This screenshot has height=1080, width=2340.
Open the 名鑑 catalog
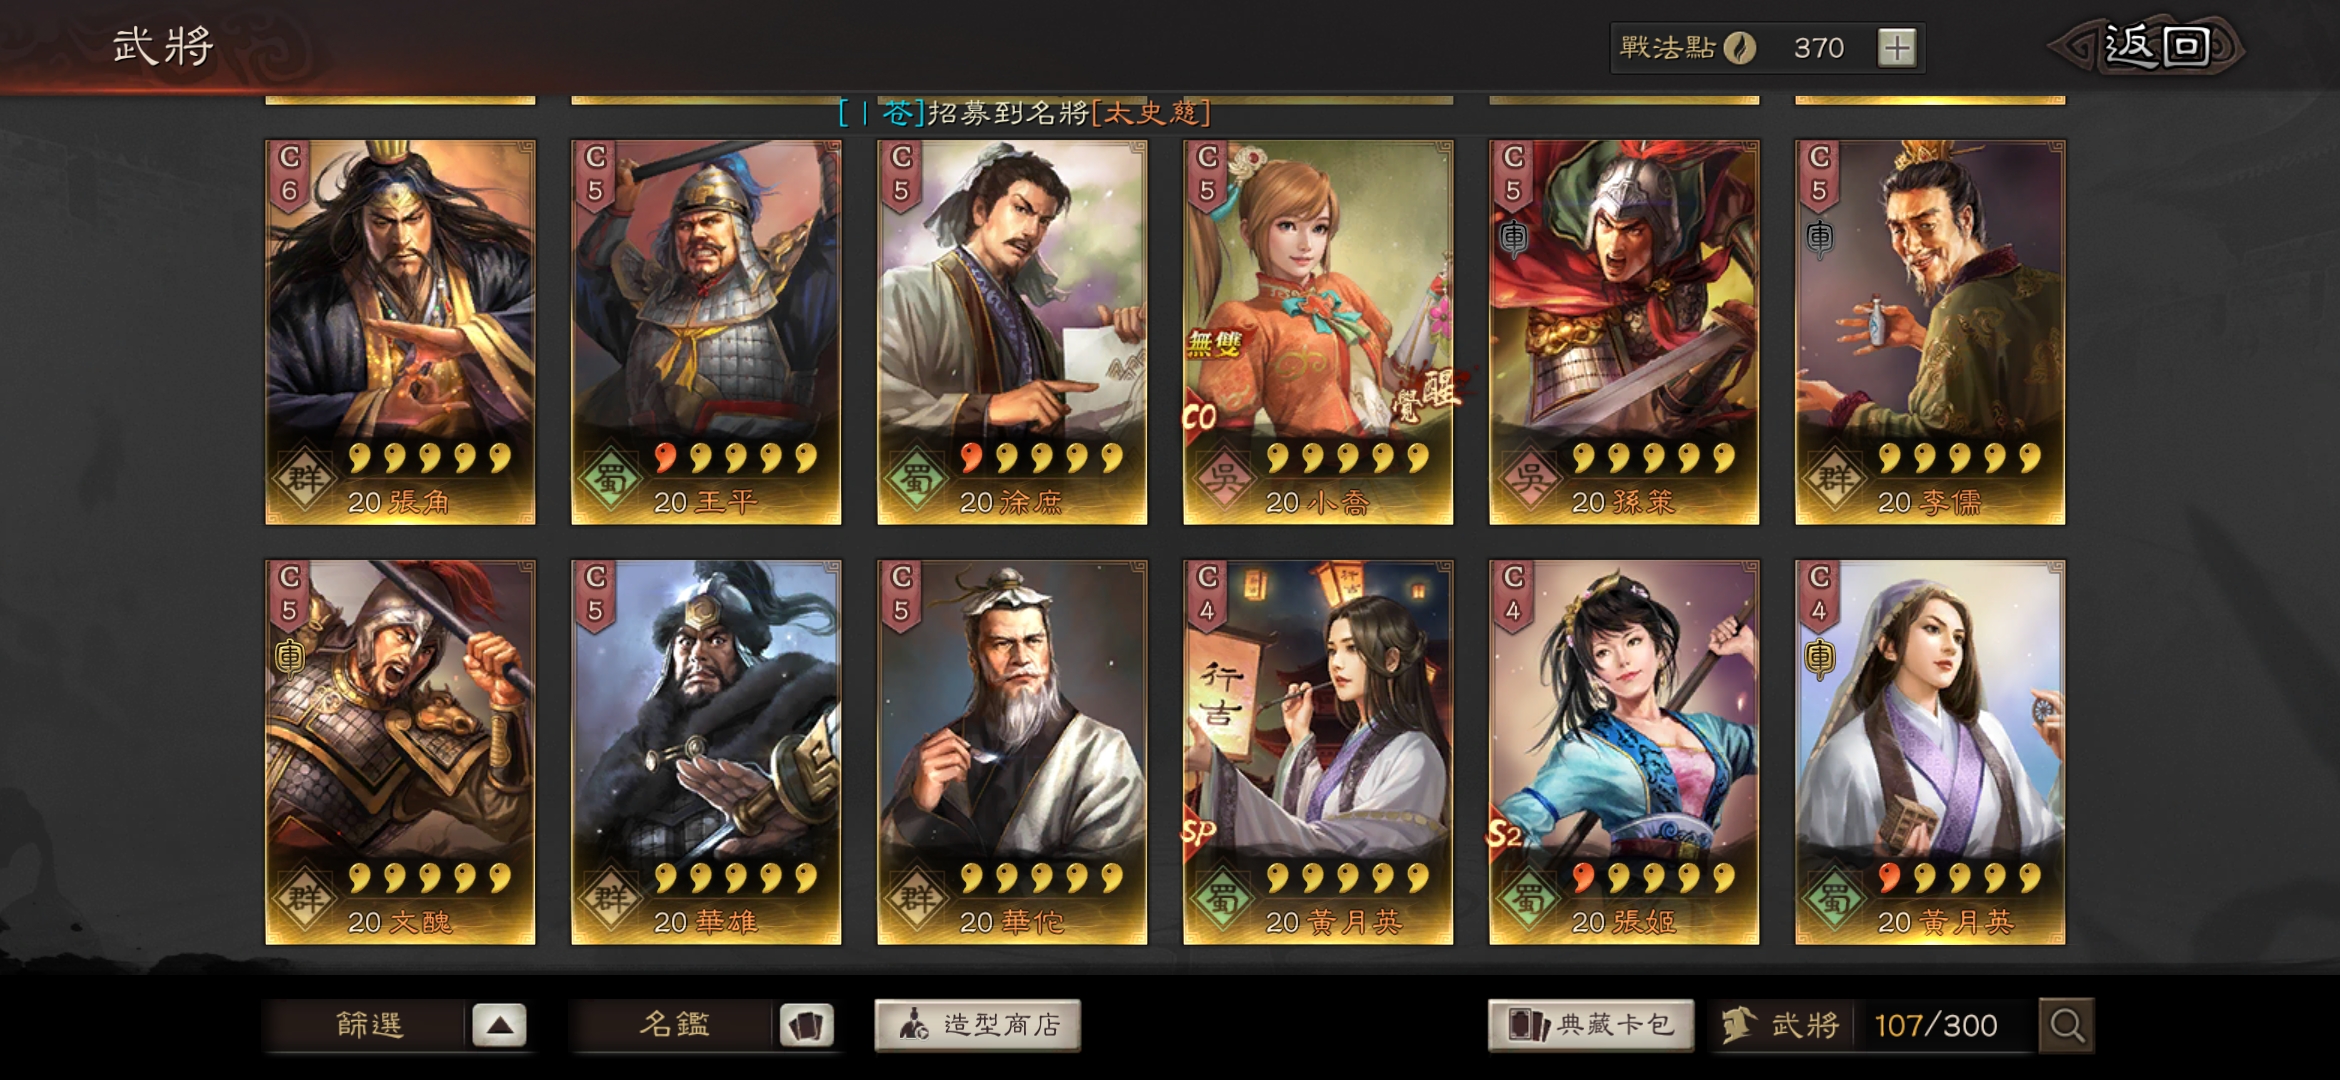coord(674,1025)
